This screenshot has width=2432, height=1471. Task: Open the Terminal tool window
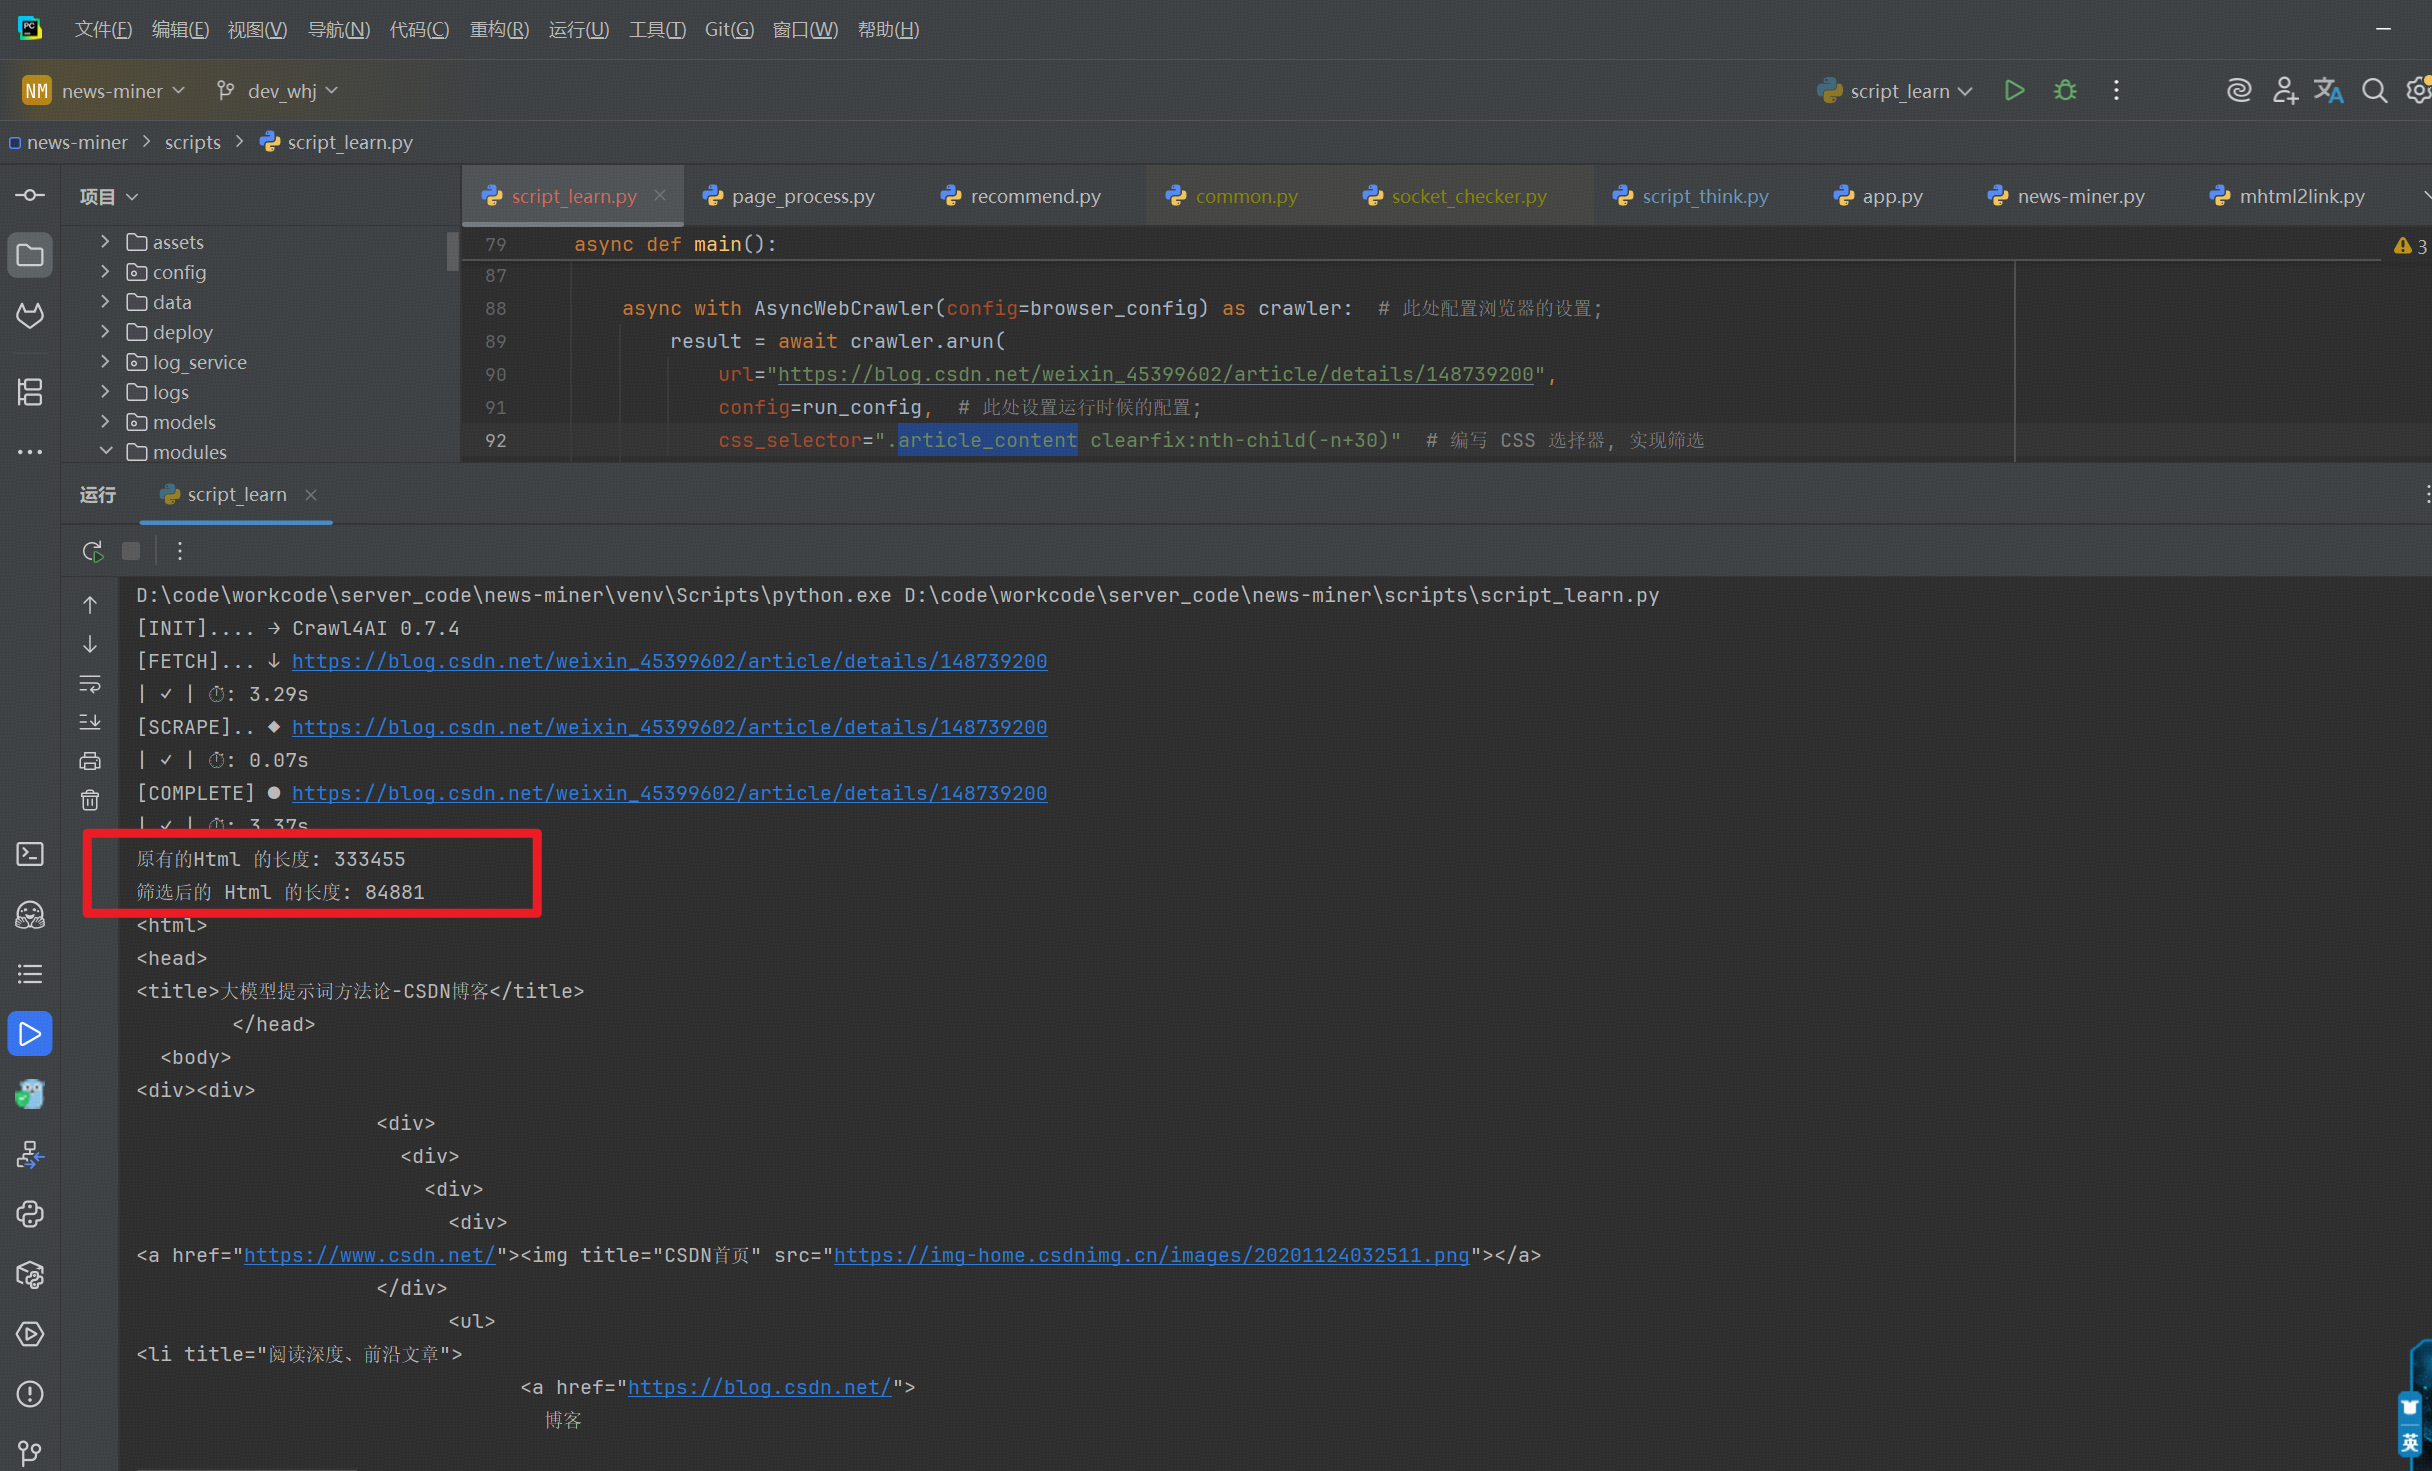pyautogui.click(x=30, y=854)
